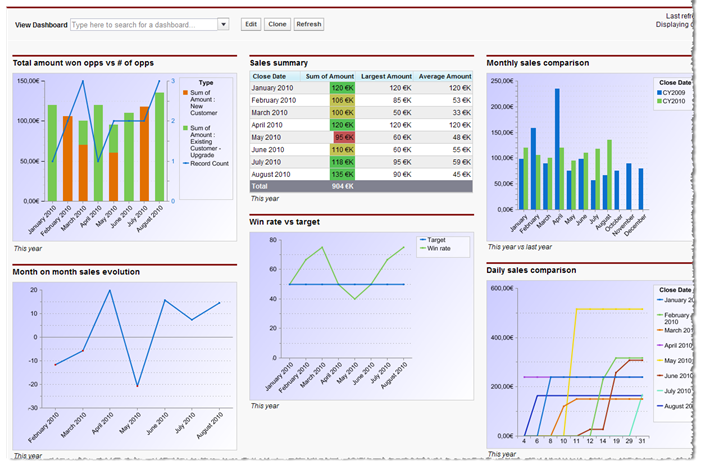Select Record Count legend line marker
702x464 pixels.
pos(185,163)
